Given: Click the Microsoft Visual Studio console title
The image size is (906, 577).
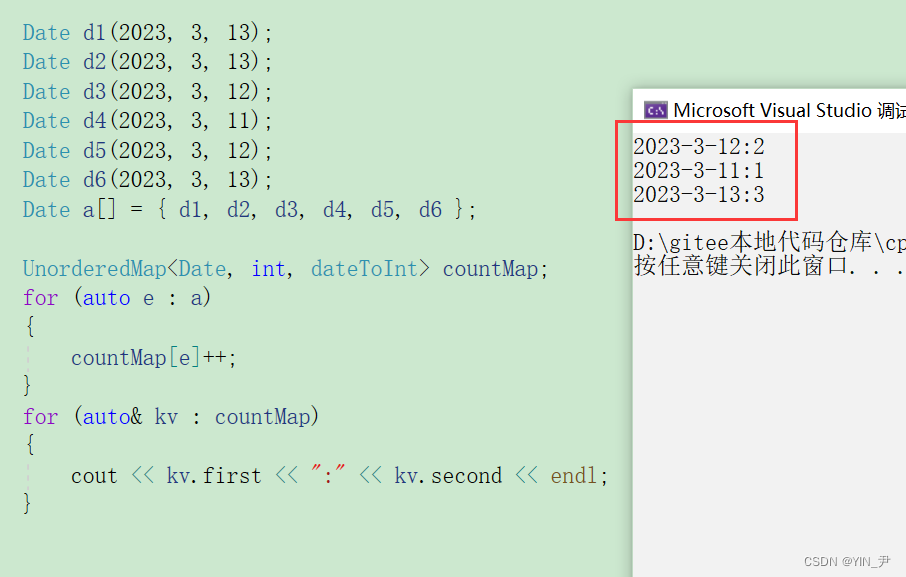Looking at the screenshot, I should (789, 110).
